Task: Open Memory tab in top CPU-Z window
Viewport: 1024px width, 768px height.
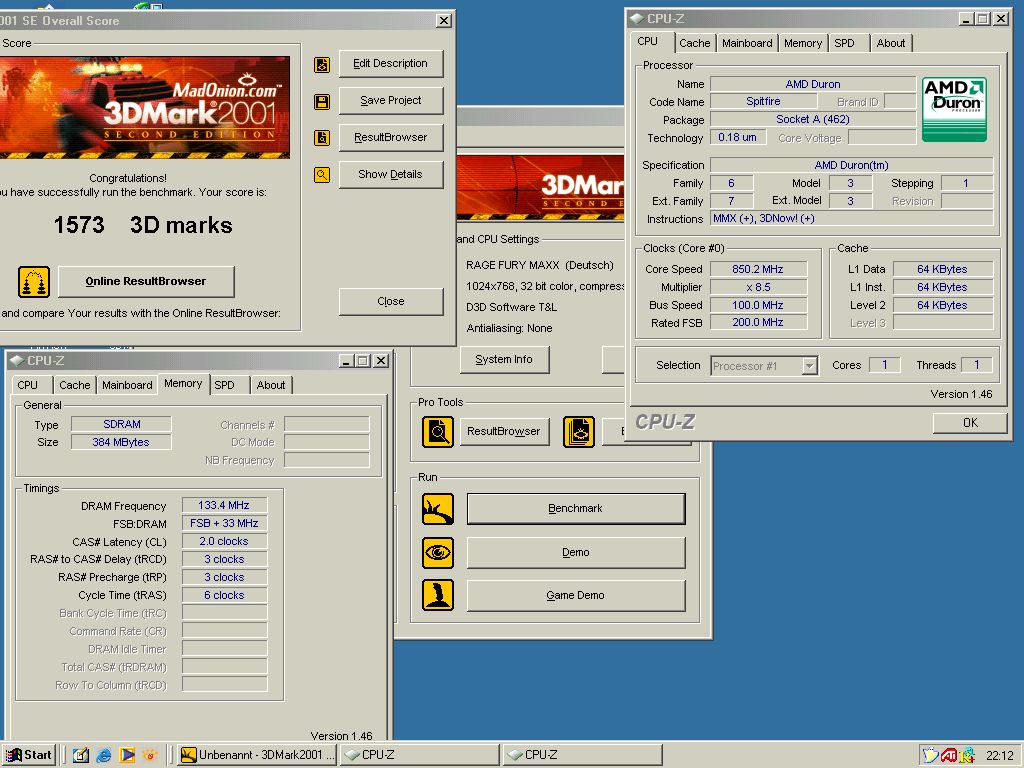Action: point(803,43)
